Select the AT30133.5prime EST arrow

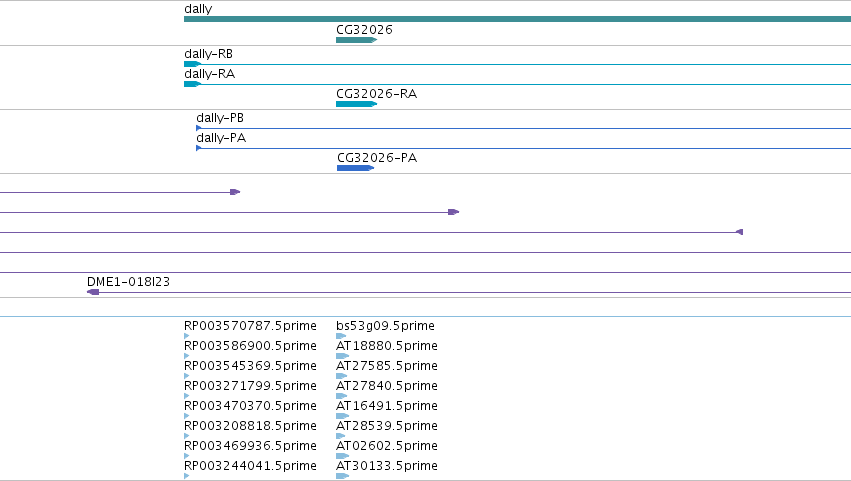pyautogui.click(x=342, y=476)
